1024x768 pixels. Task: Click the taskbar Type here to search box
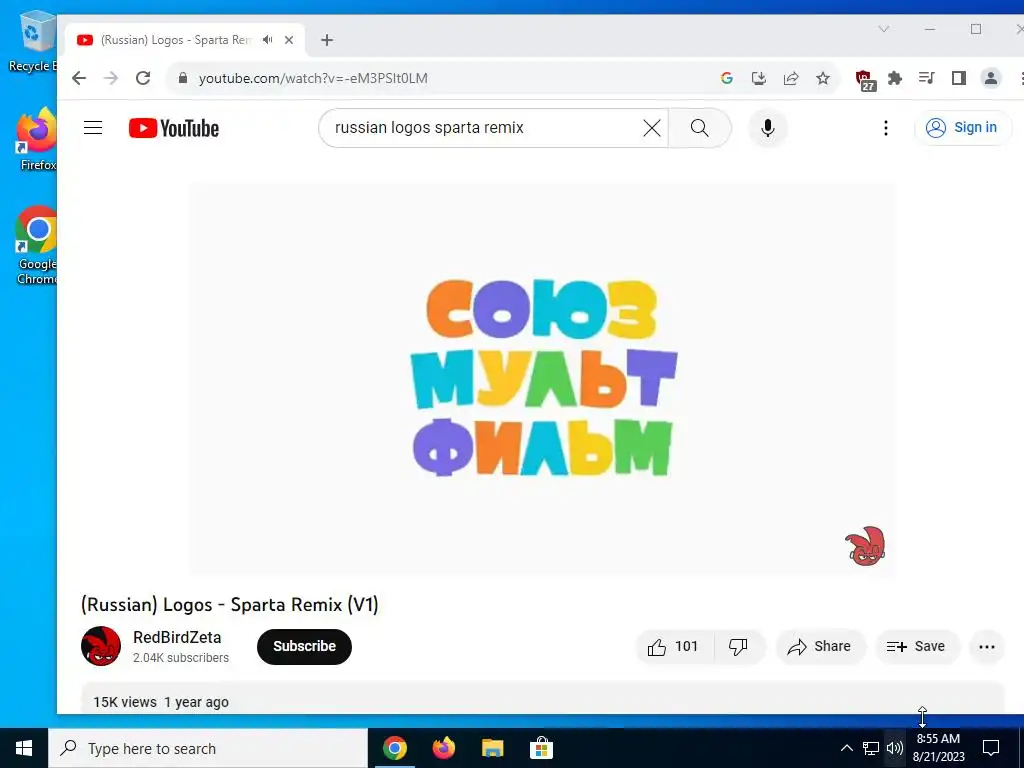(208, 748)
